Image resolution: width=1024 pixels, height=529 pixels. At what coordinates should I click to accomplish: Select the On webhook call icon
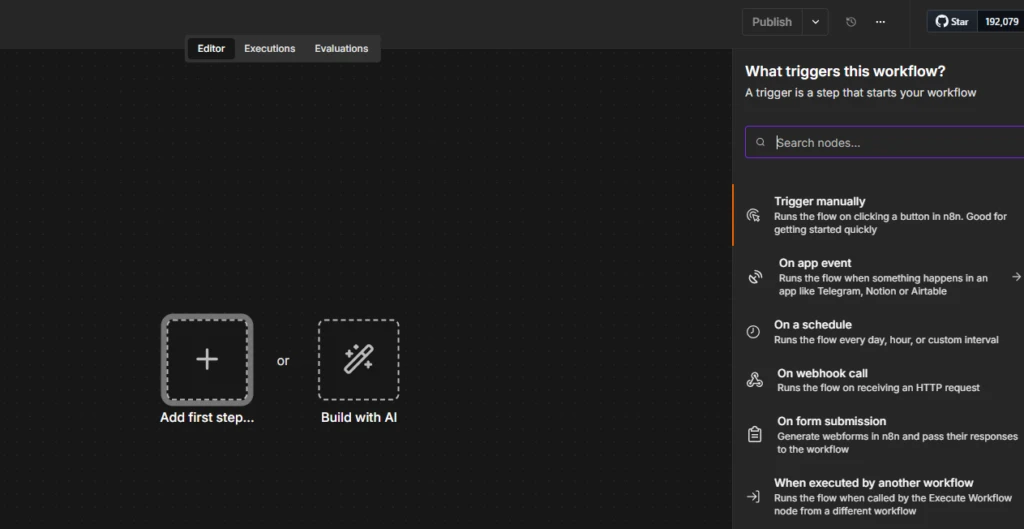point(754,380)
